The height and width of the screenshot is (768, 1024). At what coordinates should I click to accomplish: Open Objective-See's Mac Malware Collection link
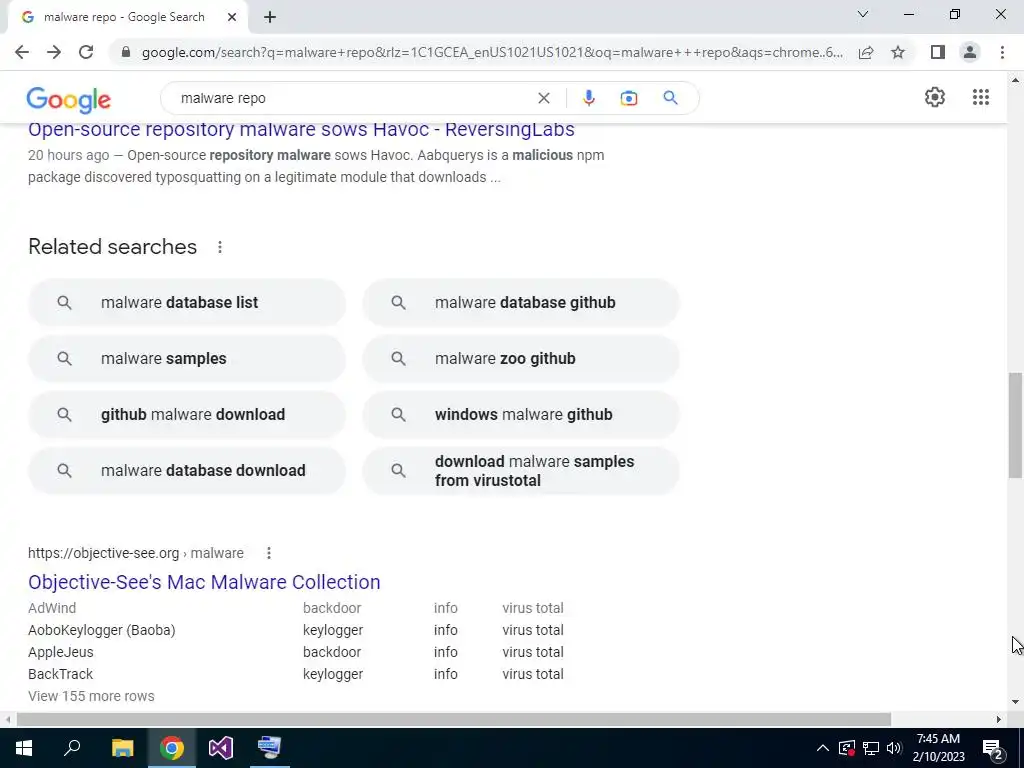click(x=204, y=582)
